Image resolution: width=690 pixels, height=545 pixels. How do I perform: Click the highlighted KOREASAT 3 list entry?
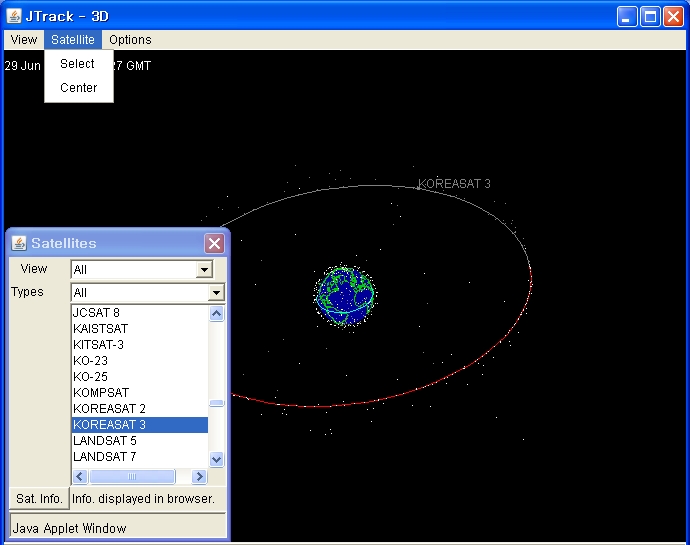click(x=140, y=424)
